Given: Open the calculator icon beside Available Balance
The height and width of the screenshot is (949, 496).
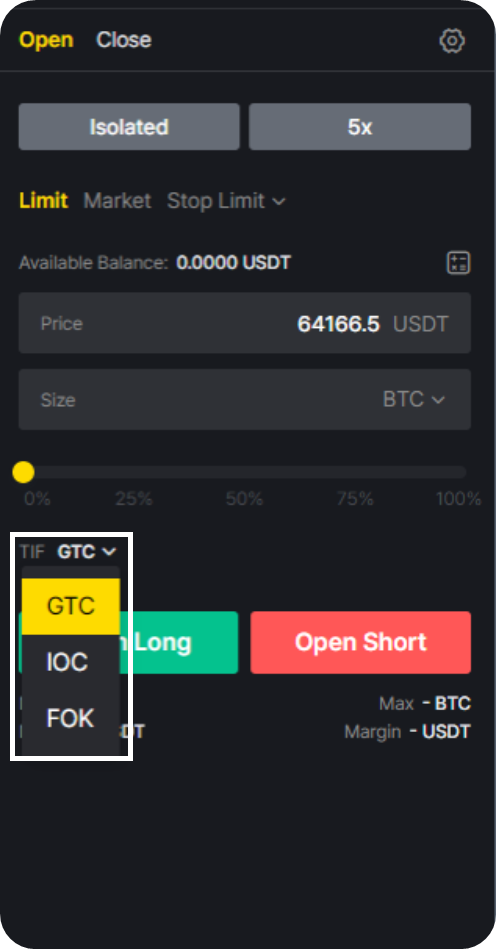Looking at the screenshot, I should click(x=458, y=263).
